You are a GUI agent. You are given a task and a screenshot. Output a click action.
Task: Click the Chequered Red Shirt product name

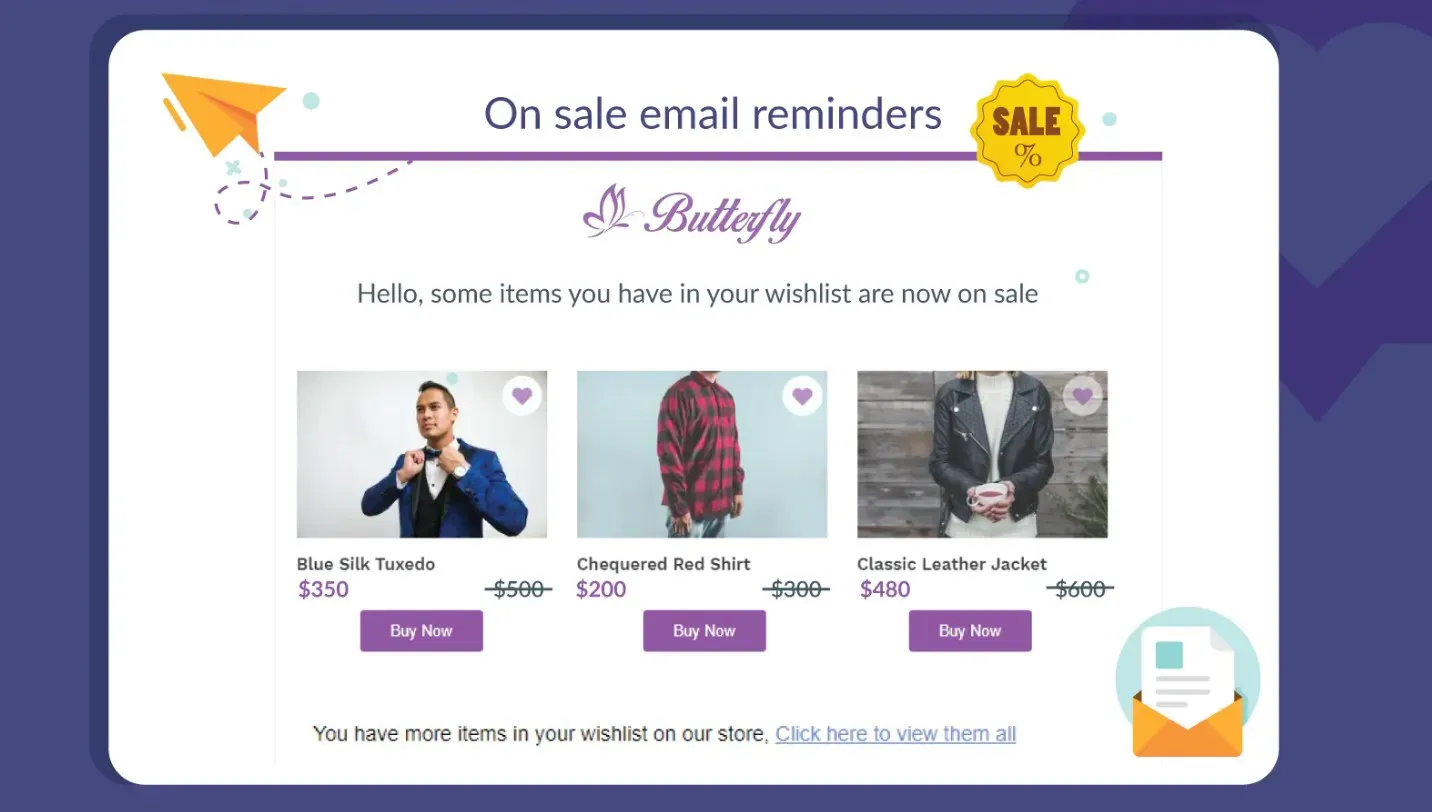click(663, 564)
